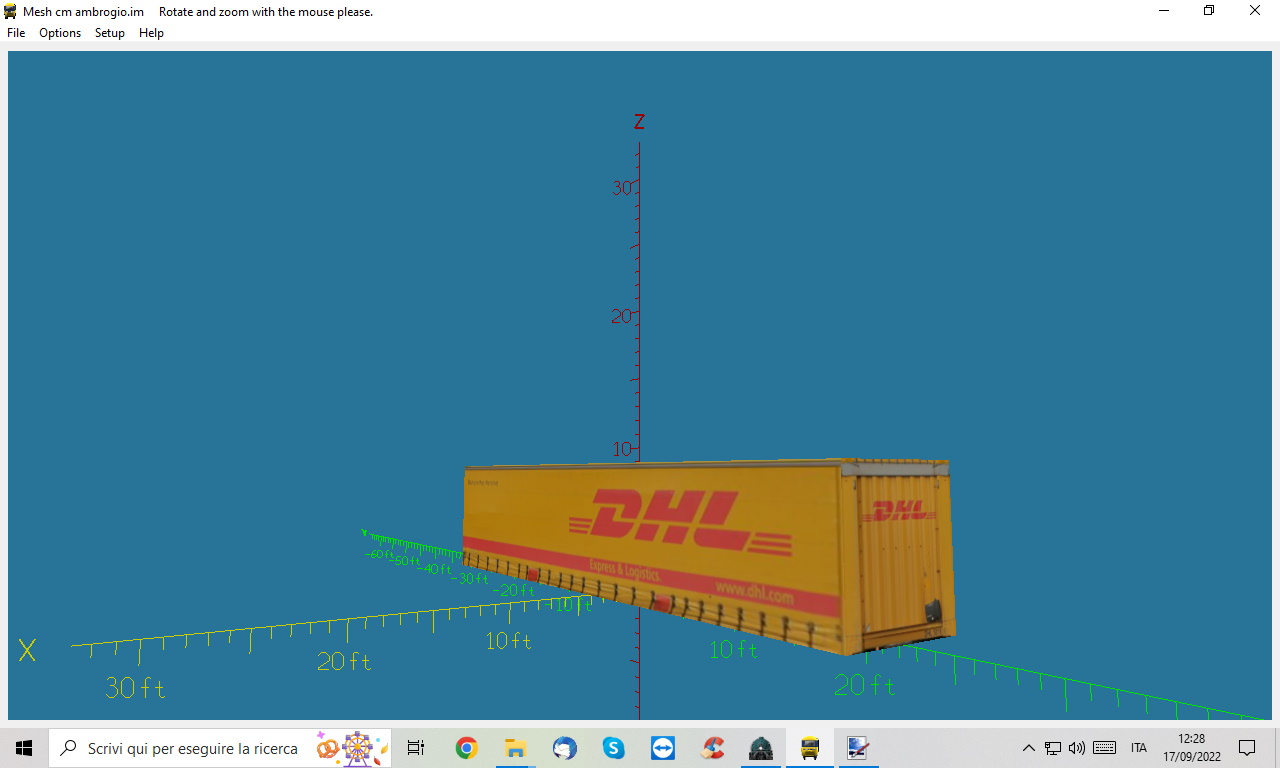This screenshot has height=768, width=1280.
Task: Click the volume speaker tray icon
Action: pos(1077,748)
